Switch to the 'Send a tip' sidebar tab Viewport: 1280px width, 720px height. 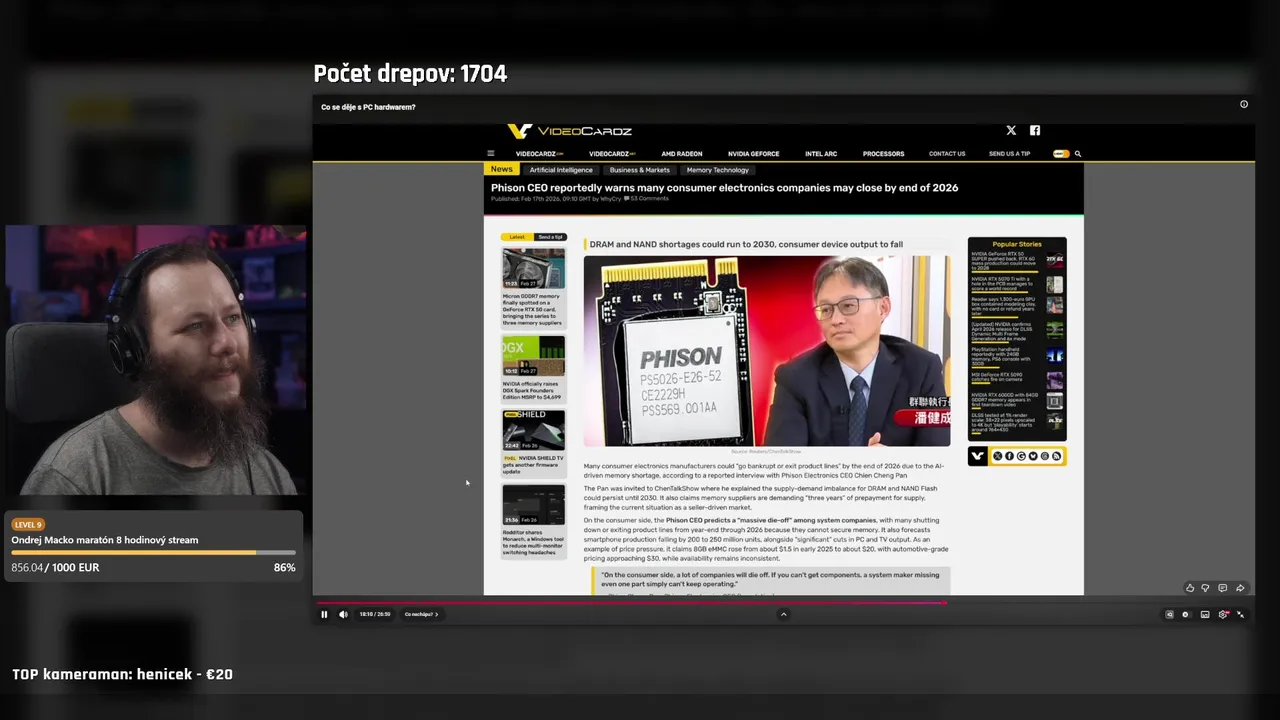pos(550,237)
